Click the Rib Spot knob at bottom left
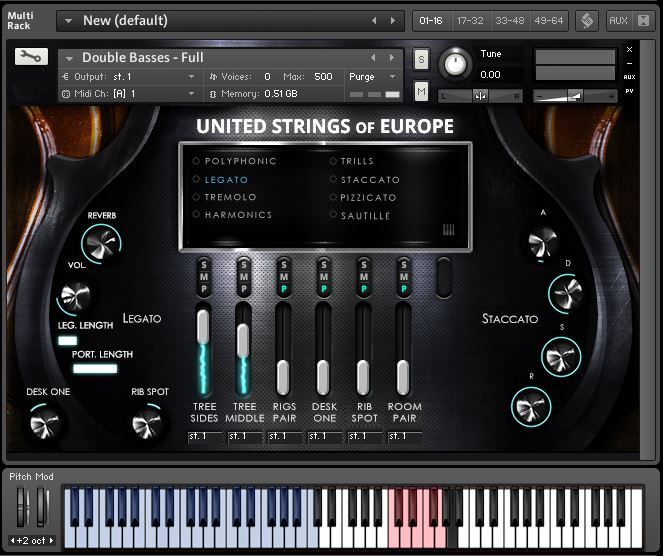The height and width of the screenshot is (556, 663). [x=146, y=424]
